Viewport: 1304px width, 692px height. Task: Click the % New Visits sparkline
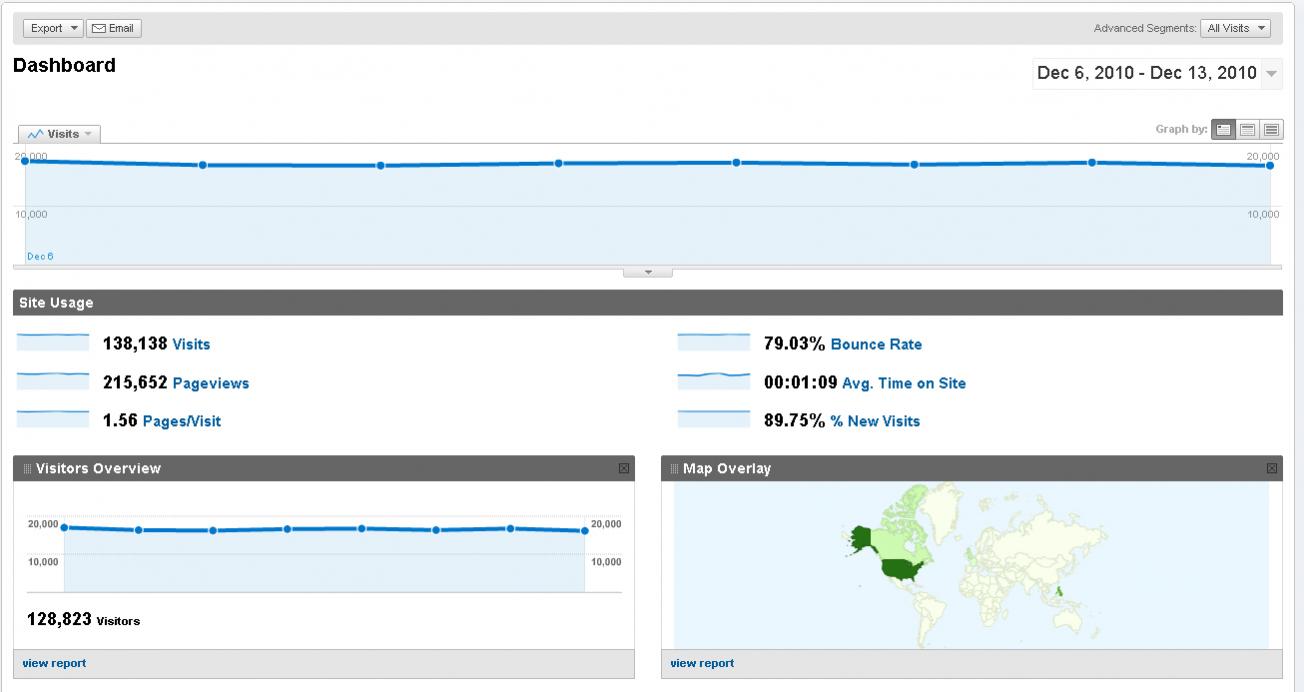pos(713,419)
